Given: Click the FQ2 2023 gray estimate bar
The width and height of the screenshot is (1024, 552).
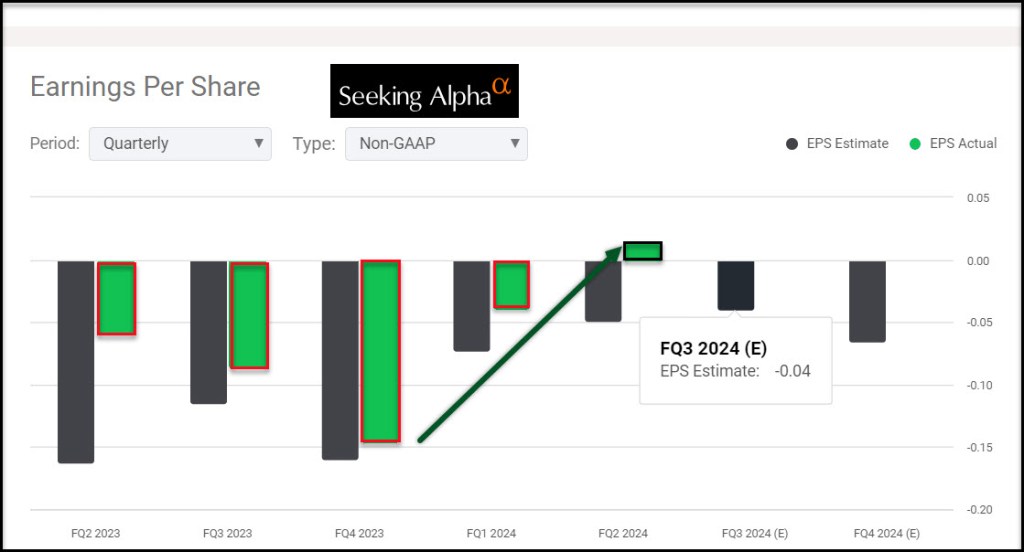Looking at the screenshot, I should pyautogui.click(x=76, y=361).
